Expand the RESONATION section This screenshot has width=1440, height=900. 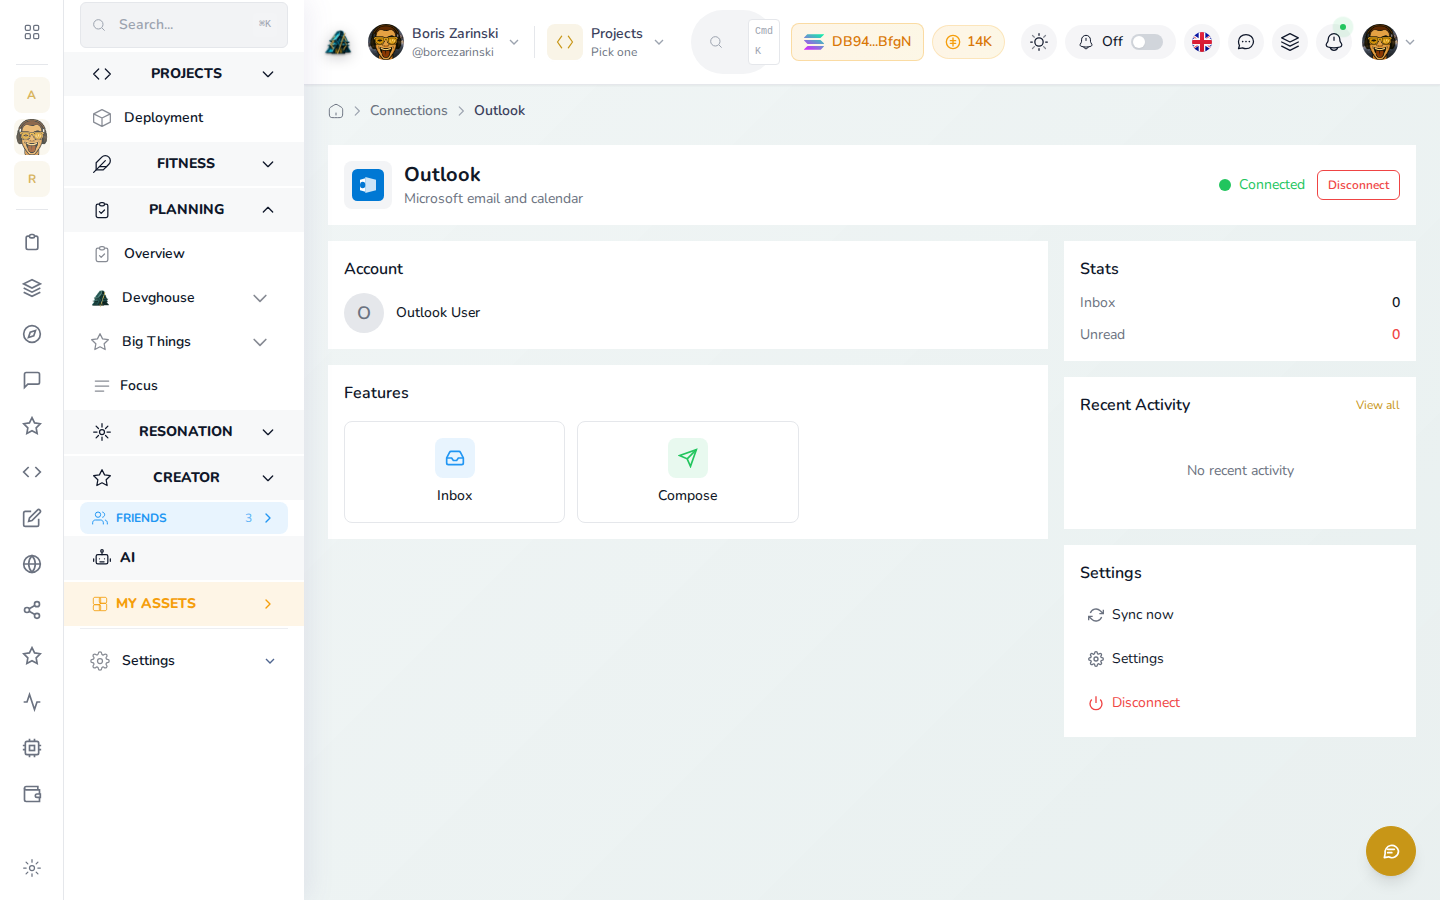pyautogui.click(x=184, y=432)
